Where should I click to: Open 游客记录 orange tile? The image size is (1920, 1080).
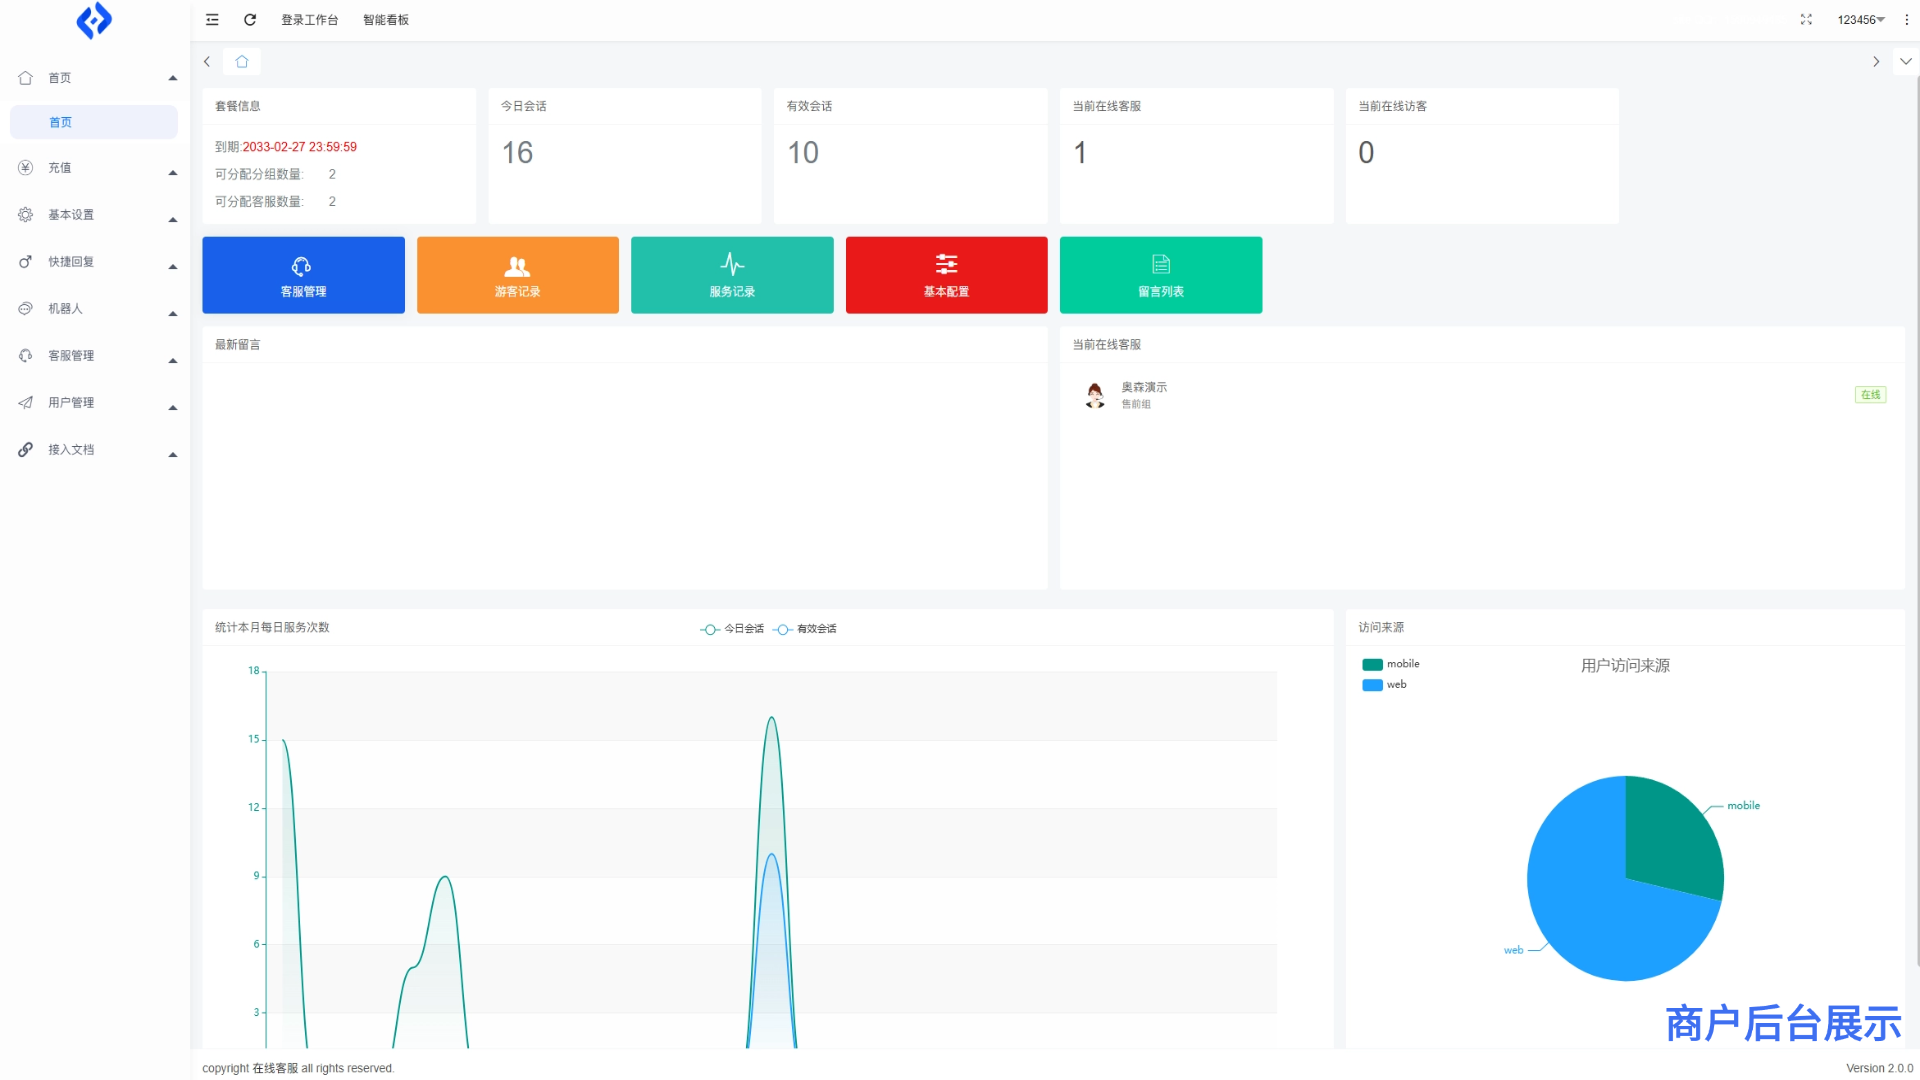pyautogui.click(x=517, y=275)
